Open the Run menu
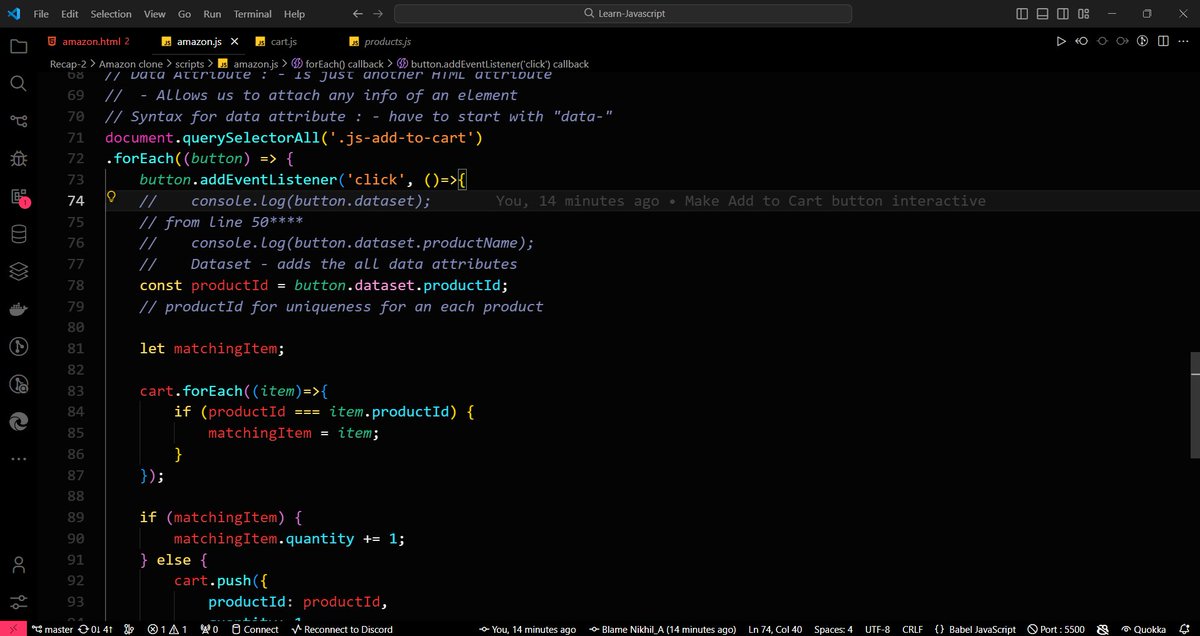 click(x=212, y=14)
